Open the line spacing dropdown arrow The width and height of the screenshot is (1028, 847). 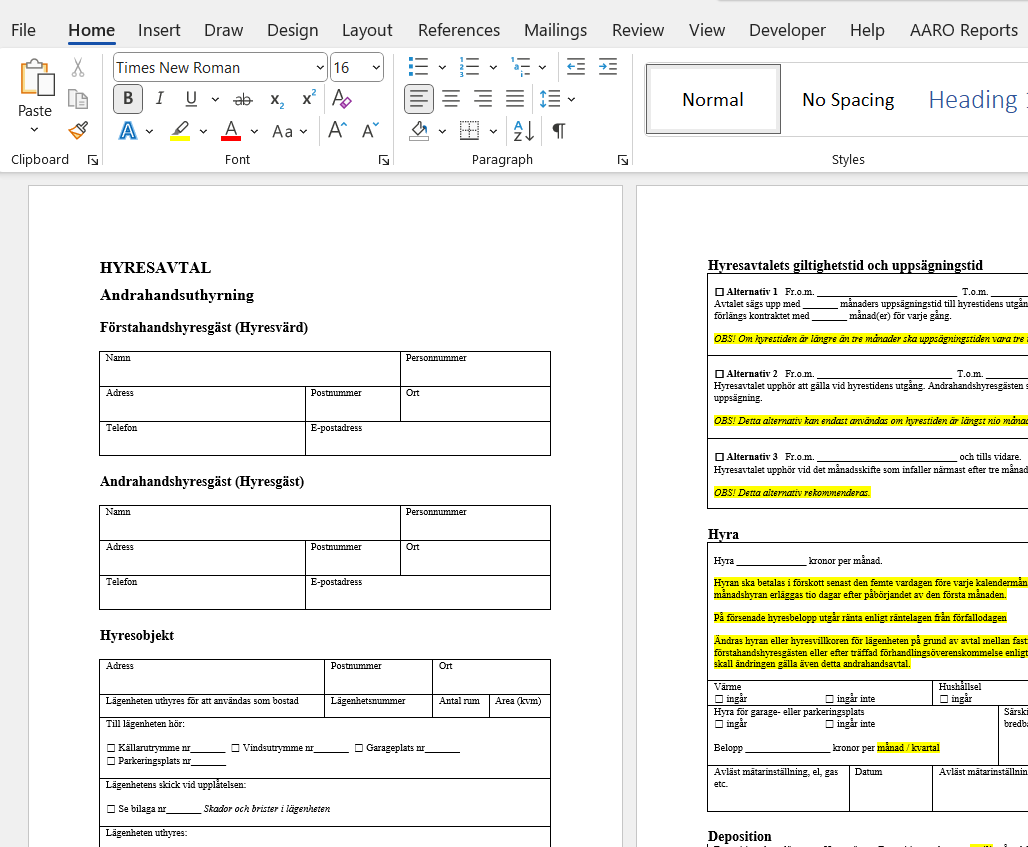point(572,99)
